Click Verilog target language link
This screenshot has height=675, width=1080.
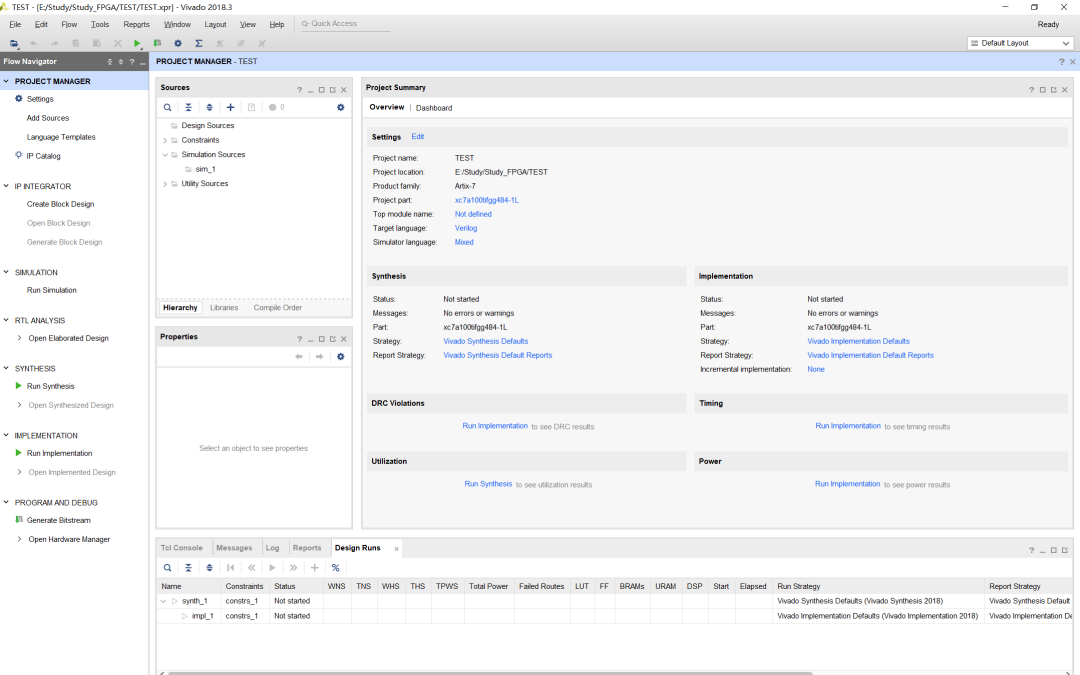pos(466,229)
